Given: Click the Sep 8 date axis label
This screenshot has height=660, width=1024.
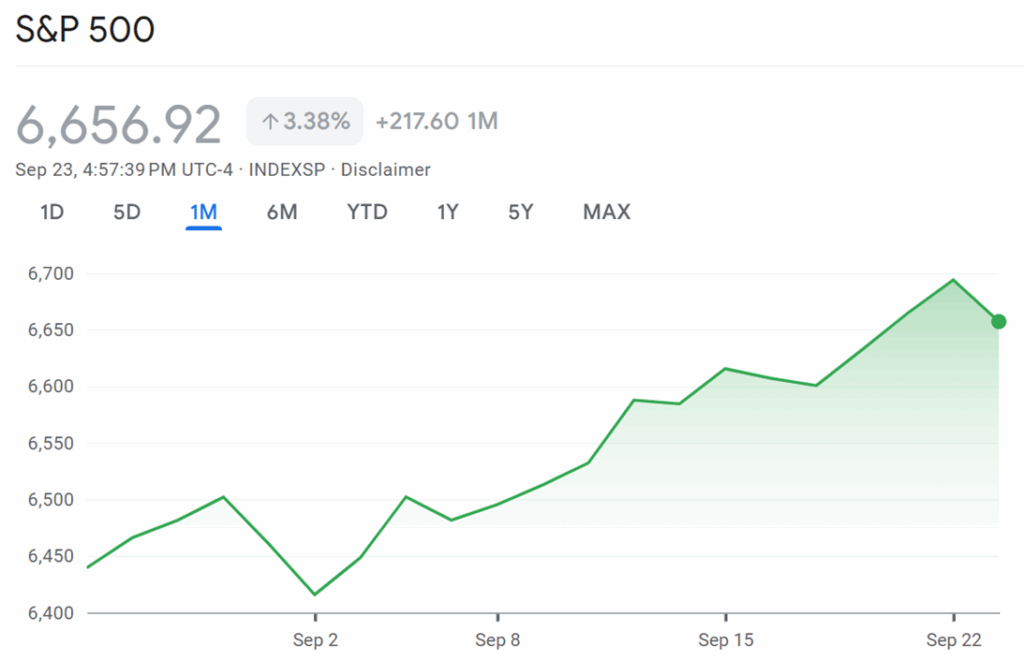Looking at the screenshot, I should tap(497, 640).
